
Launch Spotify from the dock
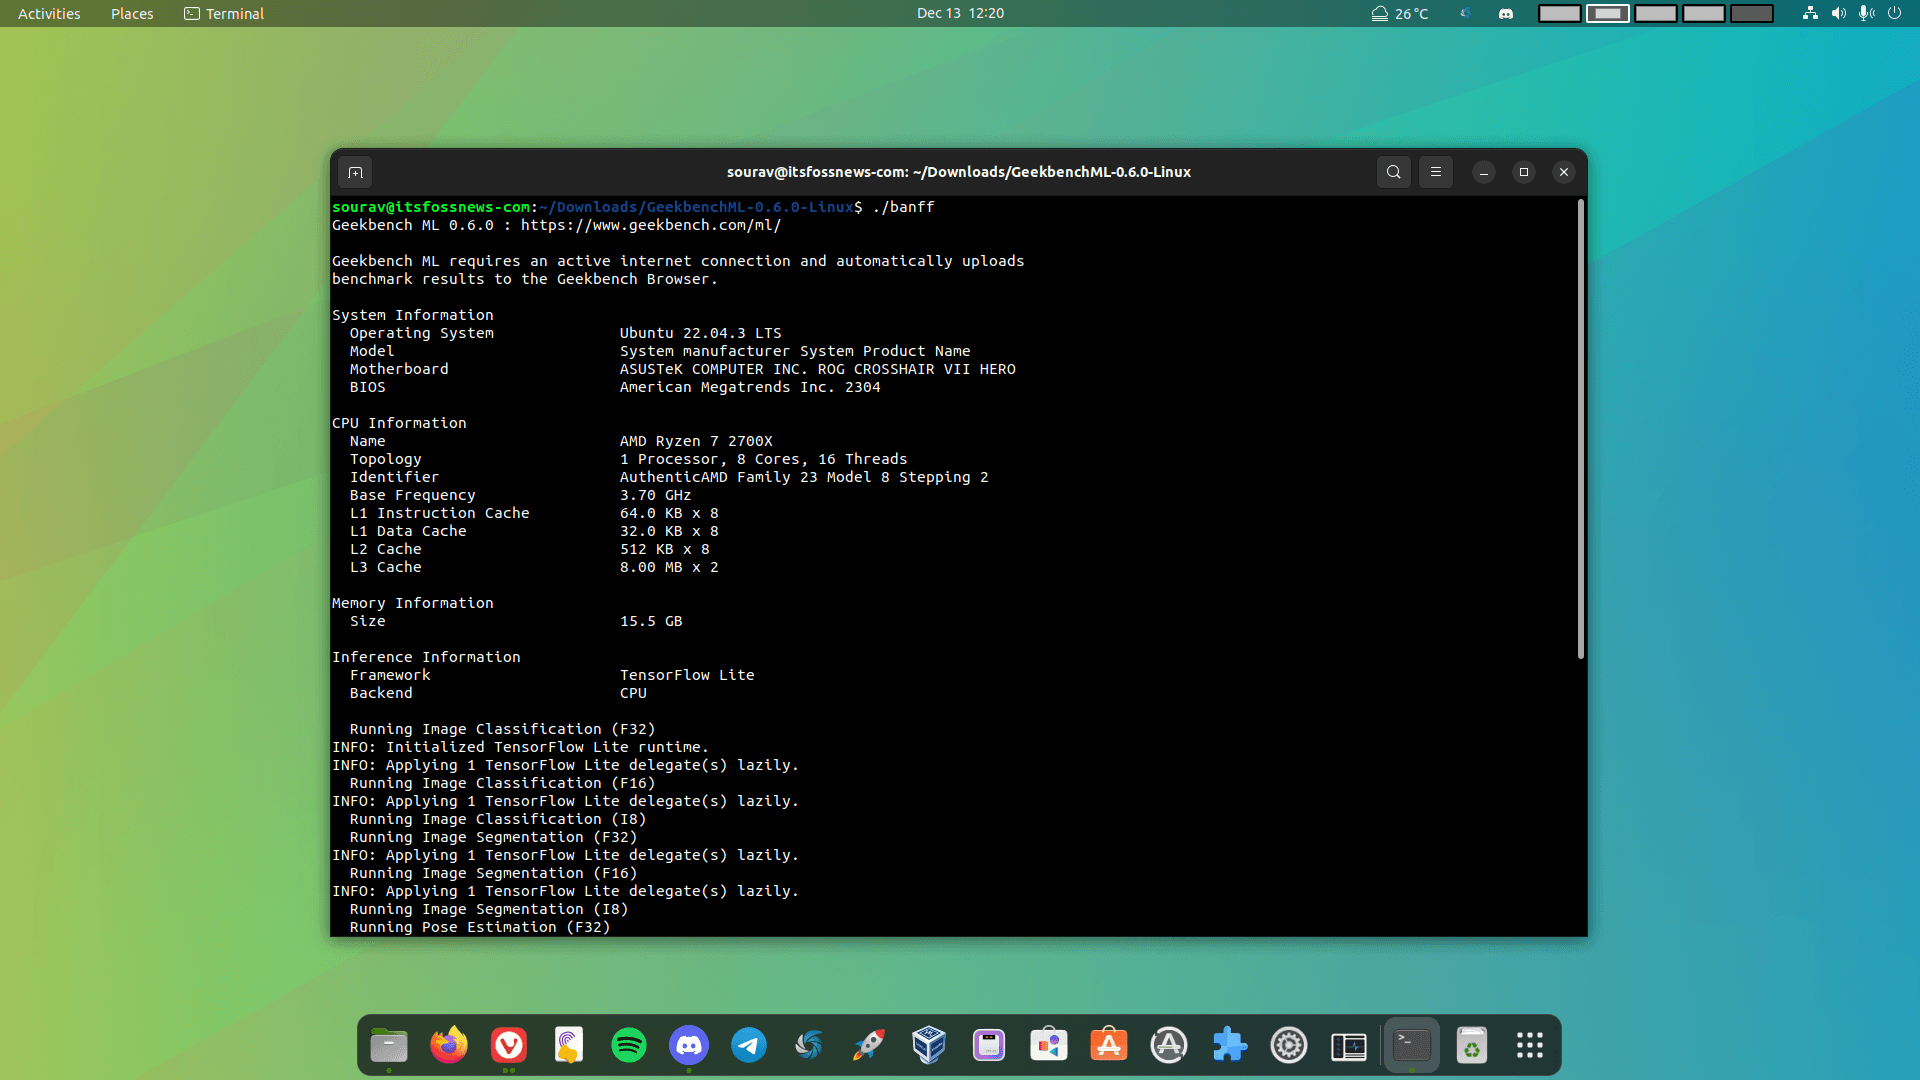click(x=629, y=1044)
